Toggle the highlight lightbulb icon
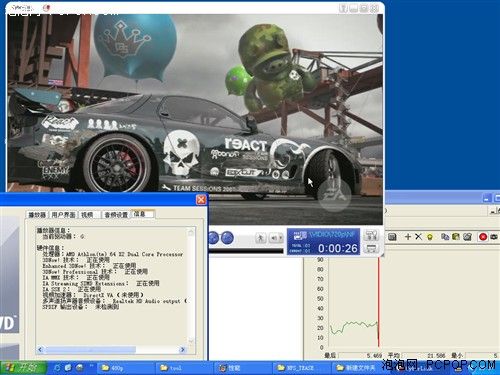 [x=430, y=237]
